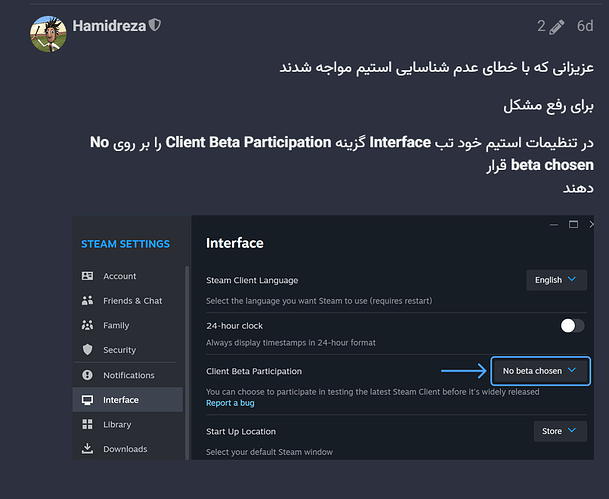Click the Start Up Location label
Viewport: 609px width, 499px height.
tap(241, 431)
